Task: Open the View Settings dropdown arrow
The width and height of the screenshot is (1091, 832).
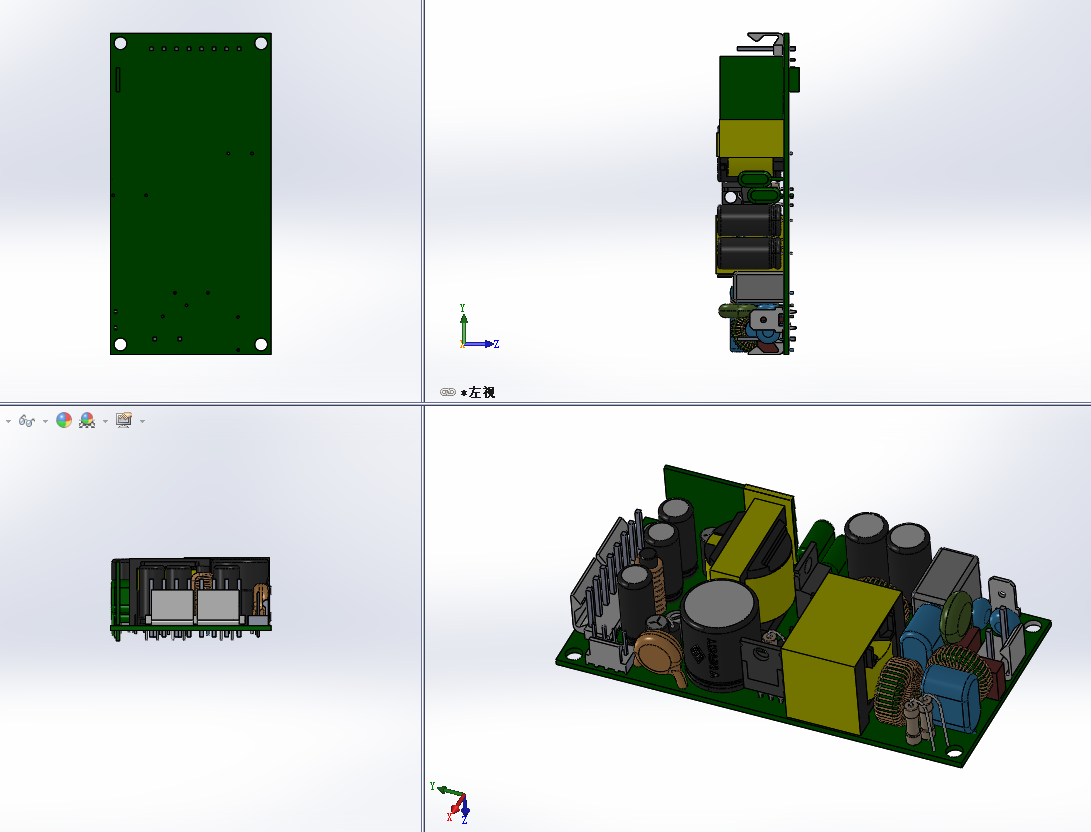Action: 142,421
